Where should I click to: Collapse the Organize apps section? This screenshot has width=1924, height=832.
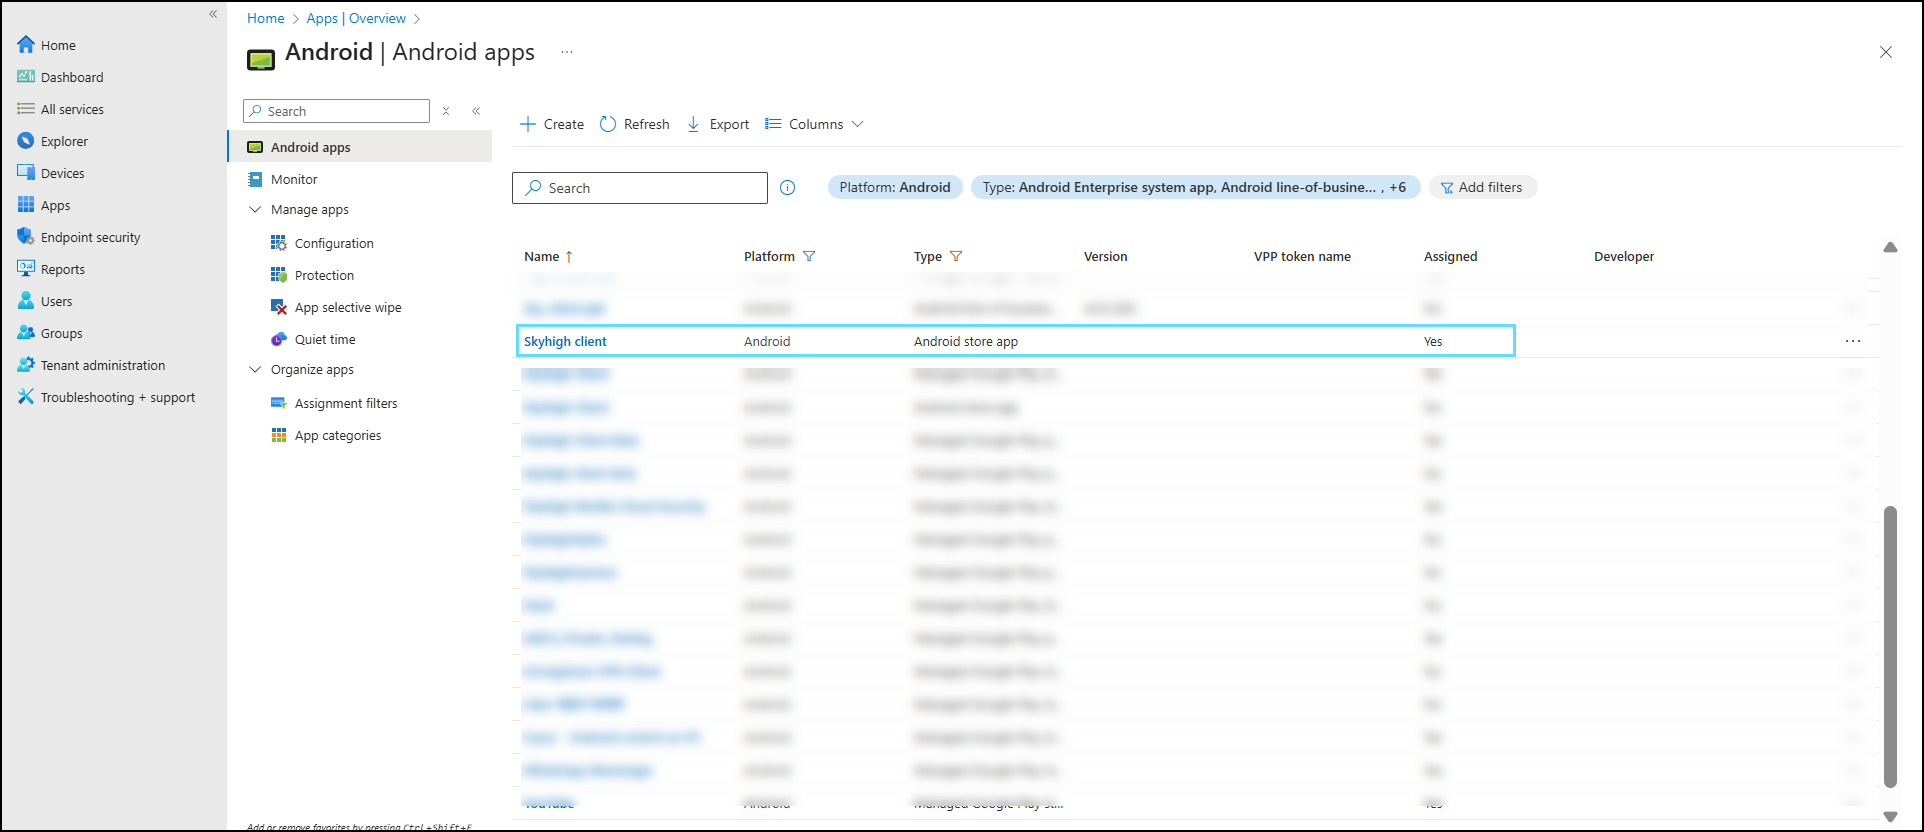point(255,370)
